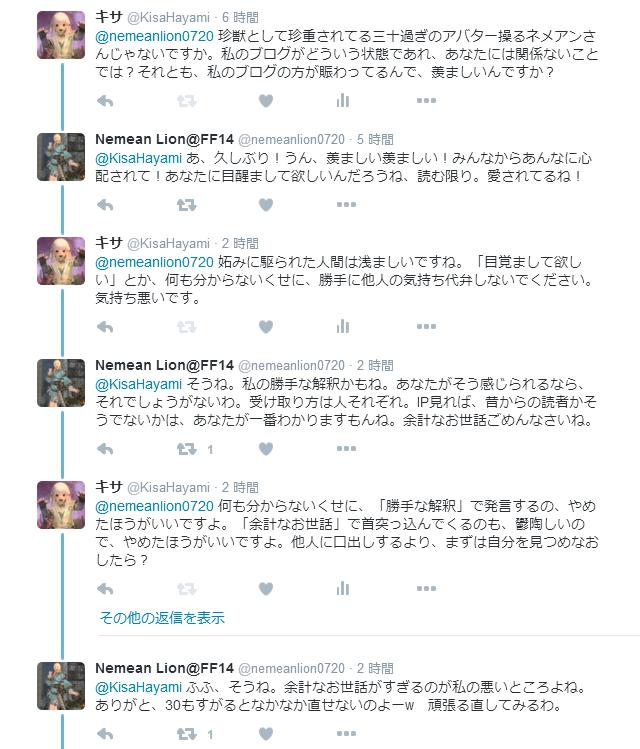The height and width of the screenshot is (749, 640).
Task: Open more options on first キサ tweet
Action: pyautogui.click(x=427, y=100)
